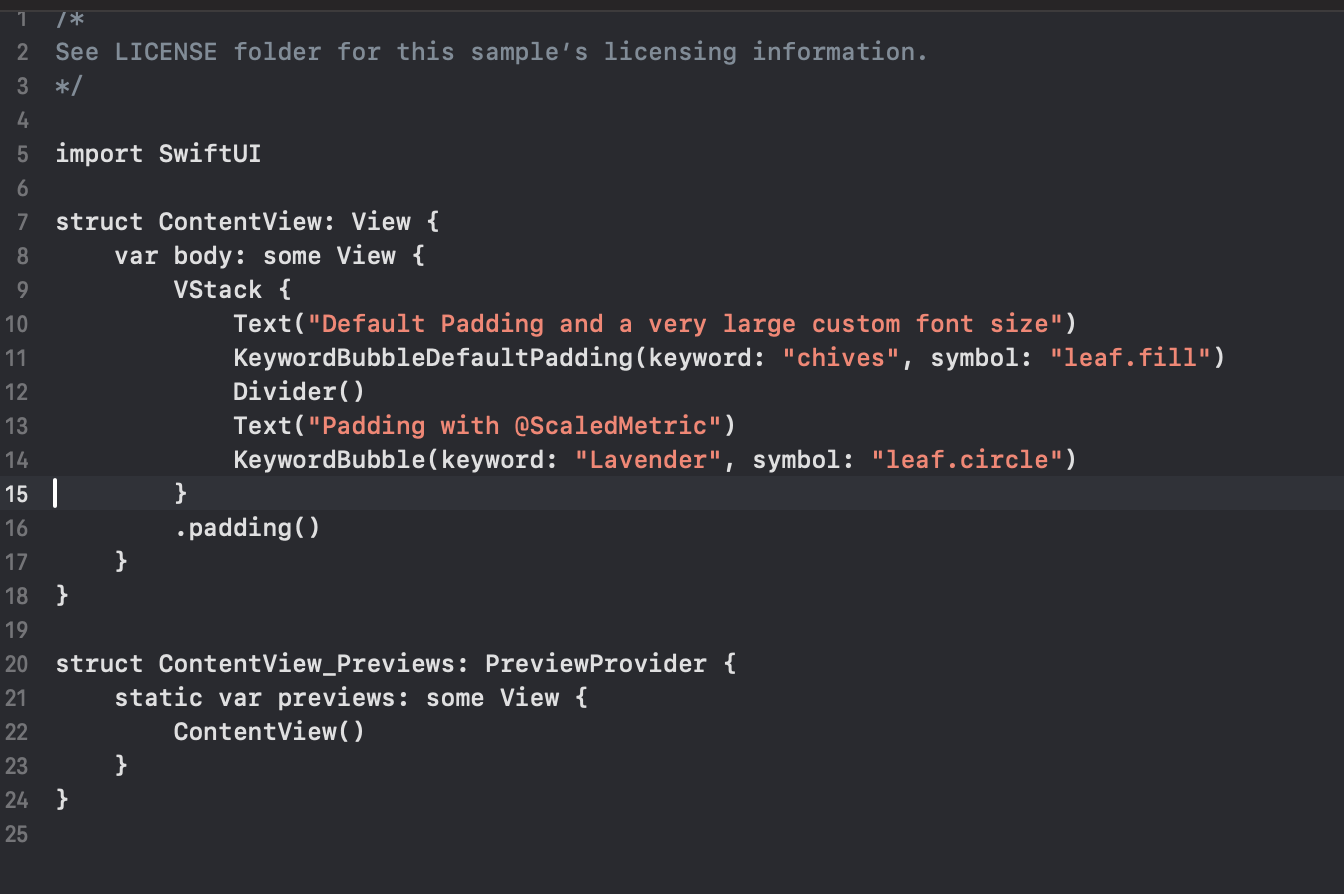The width and height of the screenshot is (1344, 894).
Task: Click the See LICENSE folder comment line
Action: tap(491, 52)
